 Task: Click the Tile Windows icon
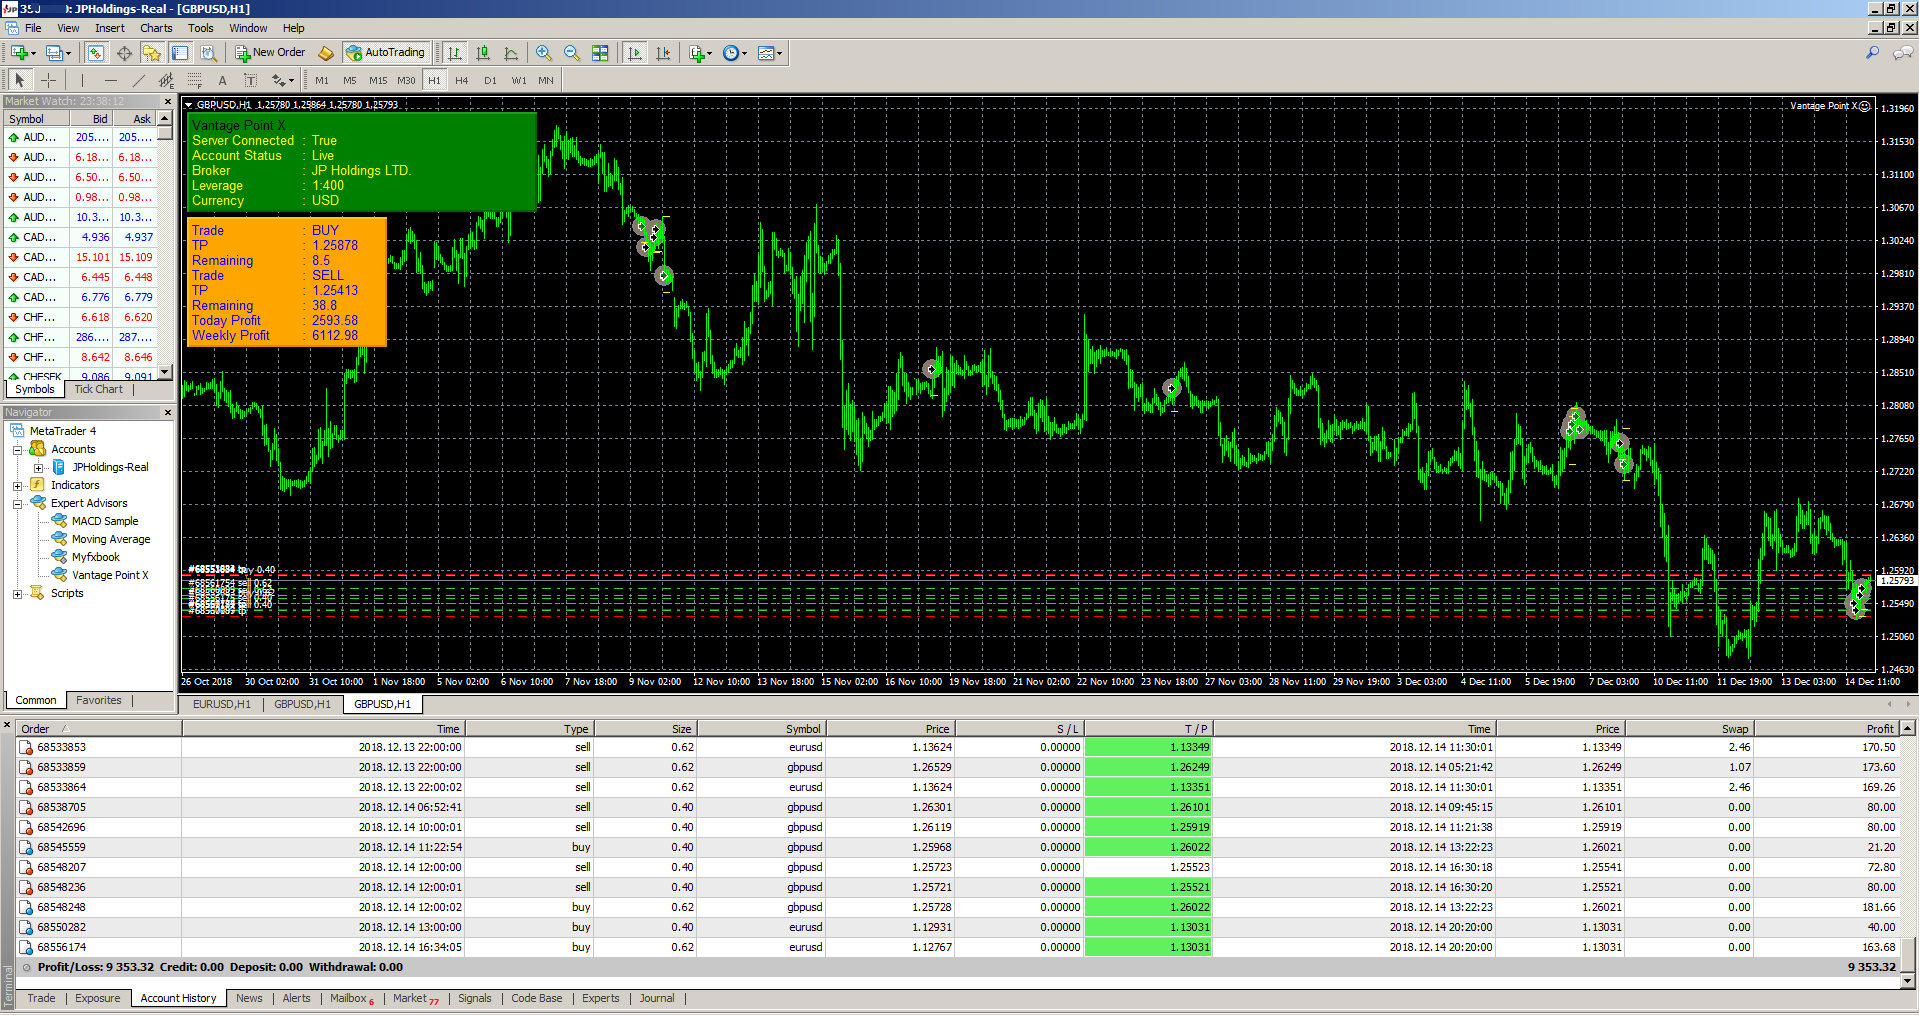coord(600,53)
